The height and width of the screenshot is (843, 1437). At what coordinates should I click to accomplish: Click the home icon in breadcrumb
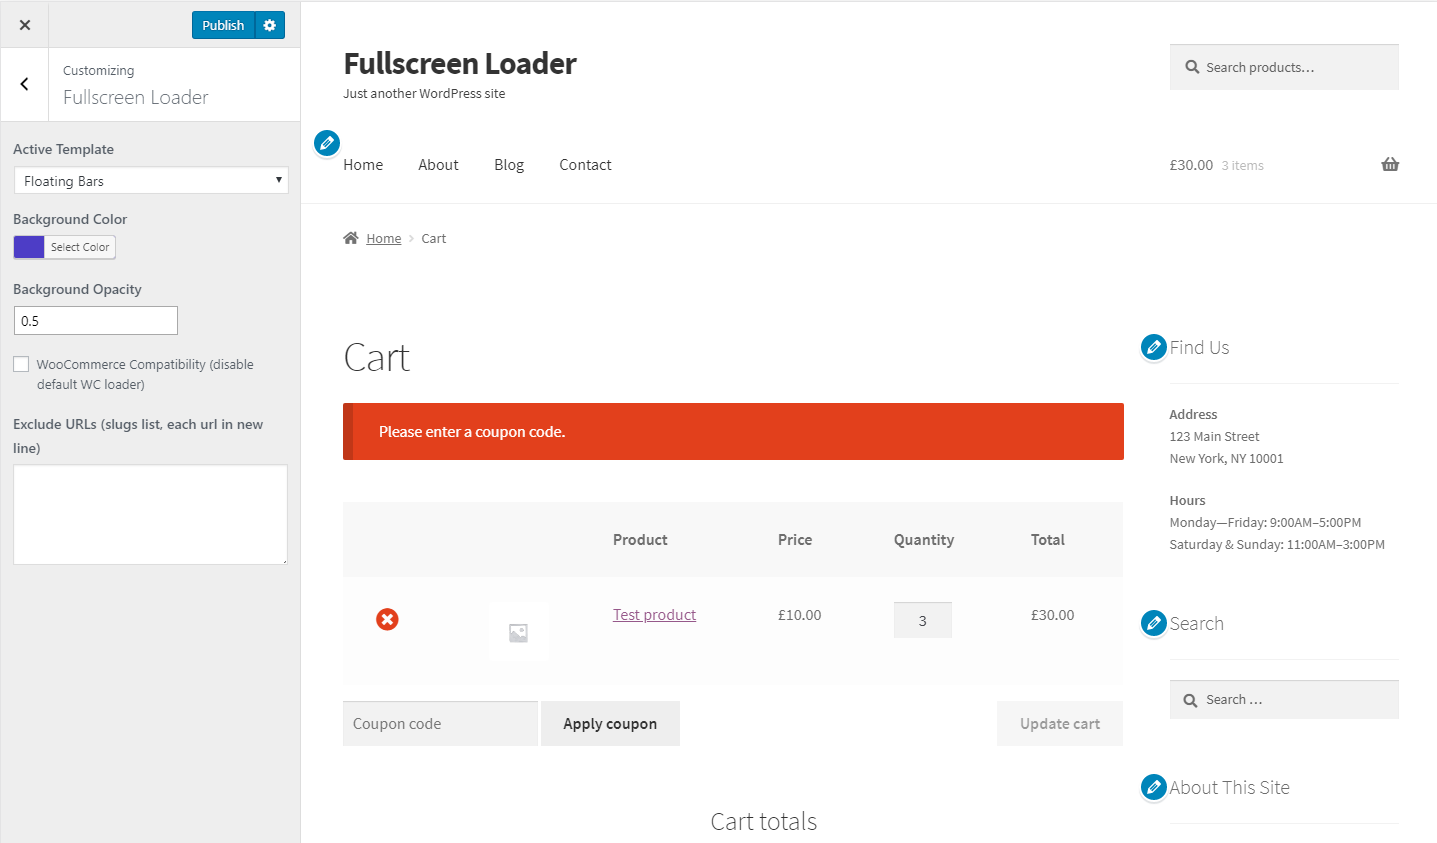350,238
